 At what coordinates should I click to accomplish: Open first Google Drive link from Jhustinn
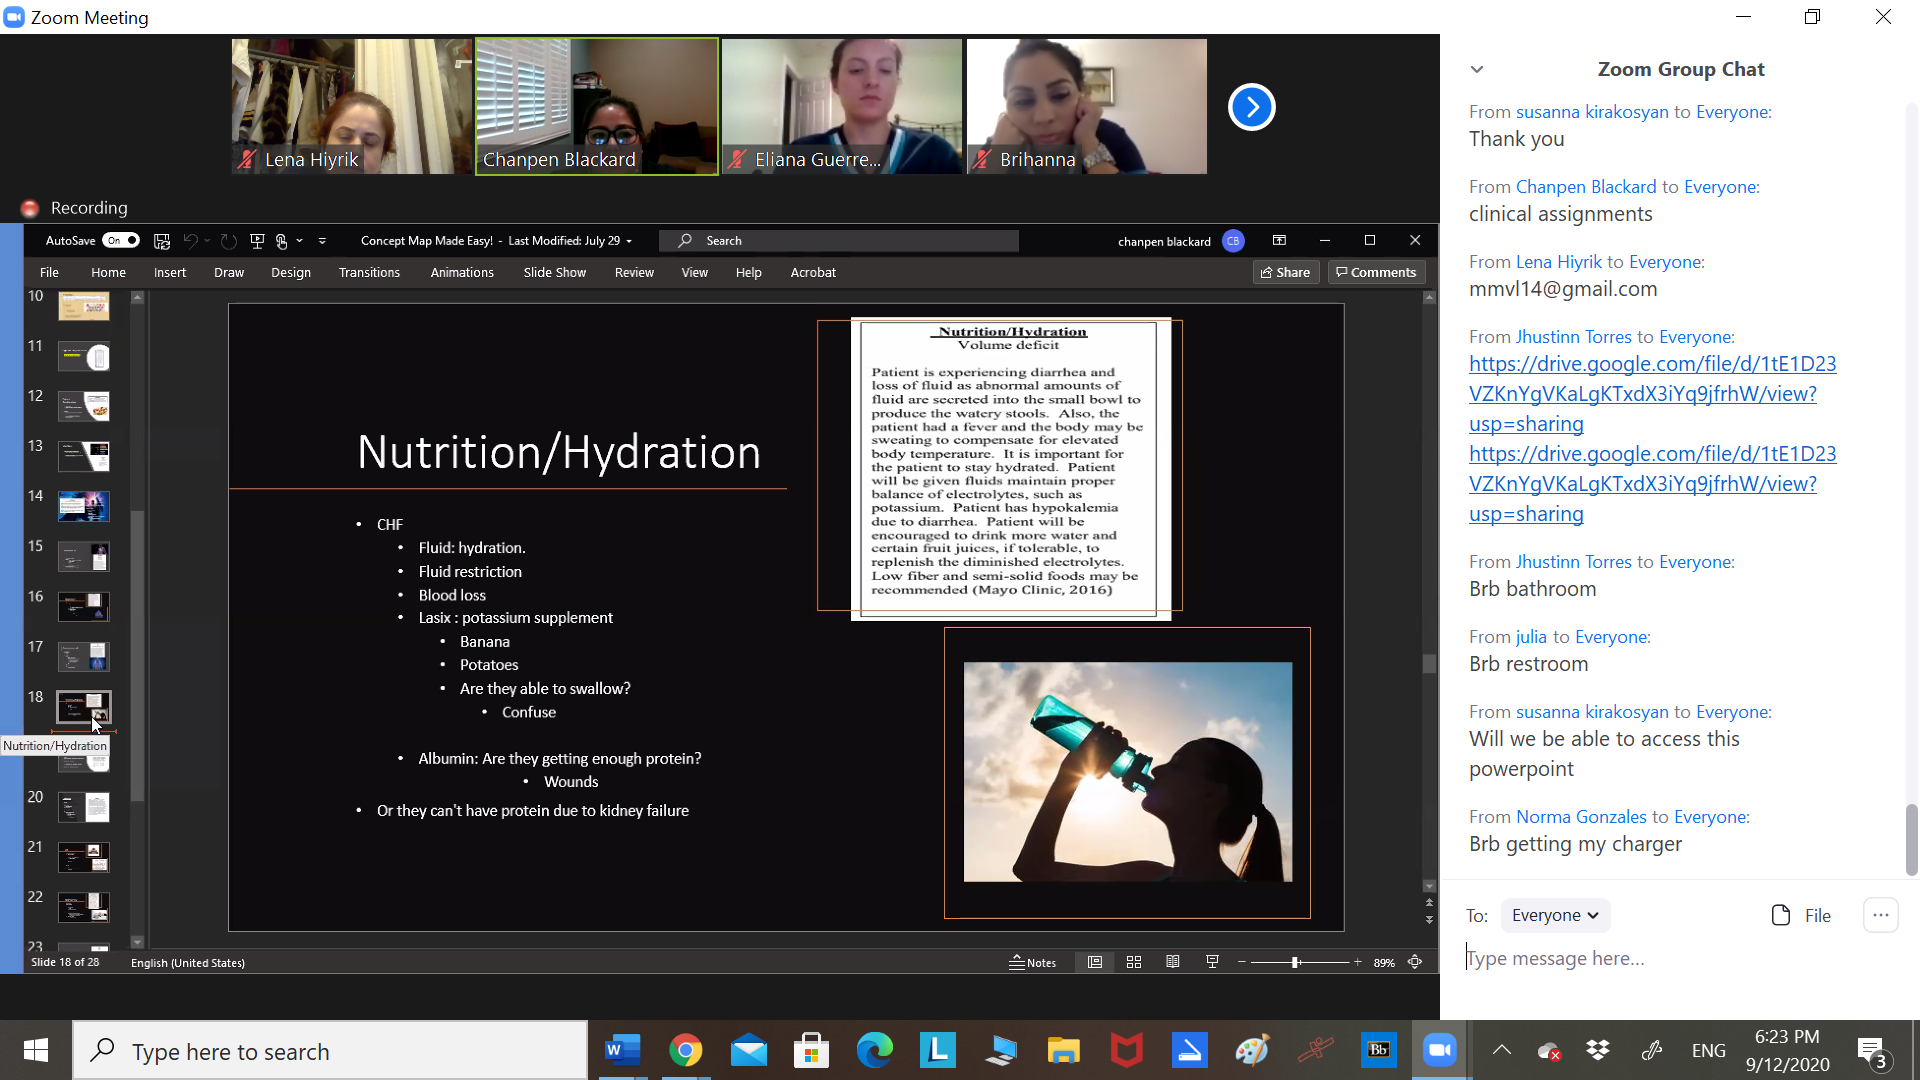[x=1652, y=394]
